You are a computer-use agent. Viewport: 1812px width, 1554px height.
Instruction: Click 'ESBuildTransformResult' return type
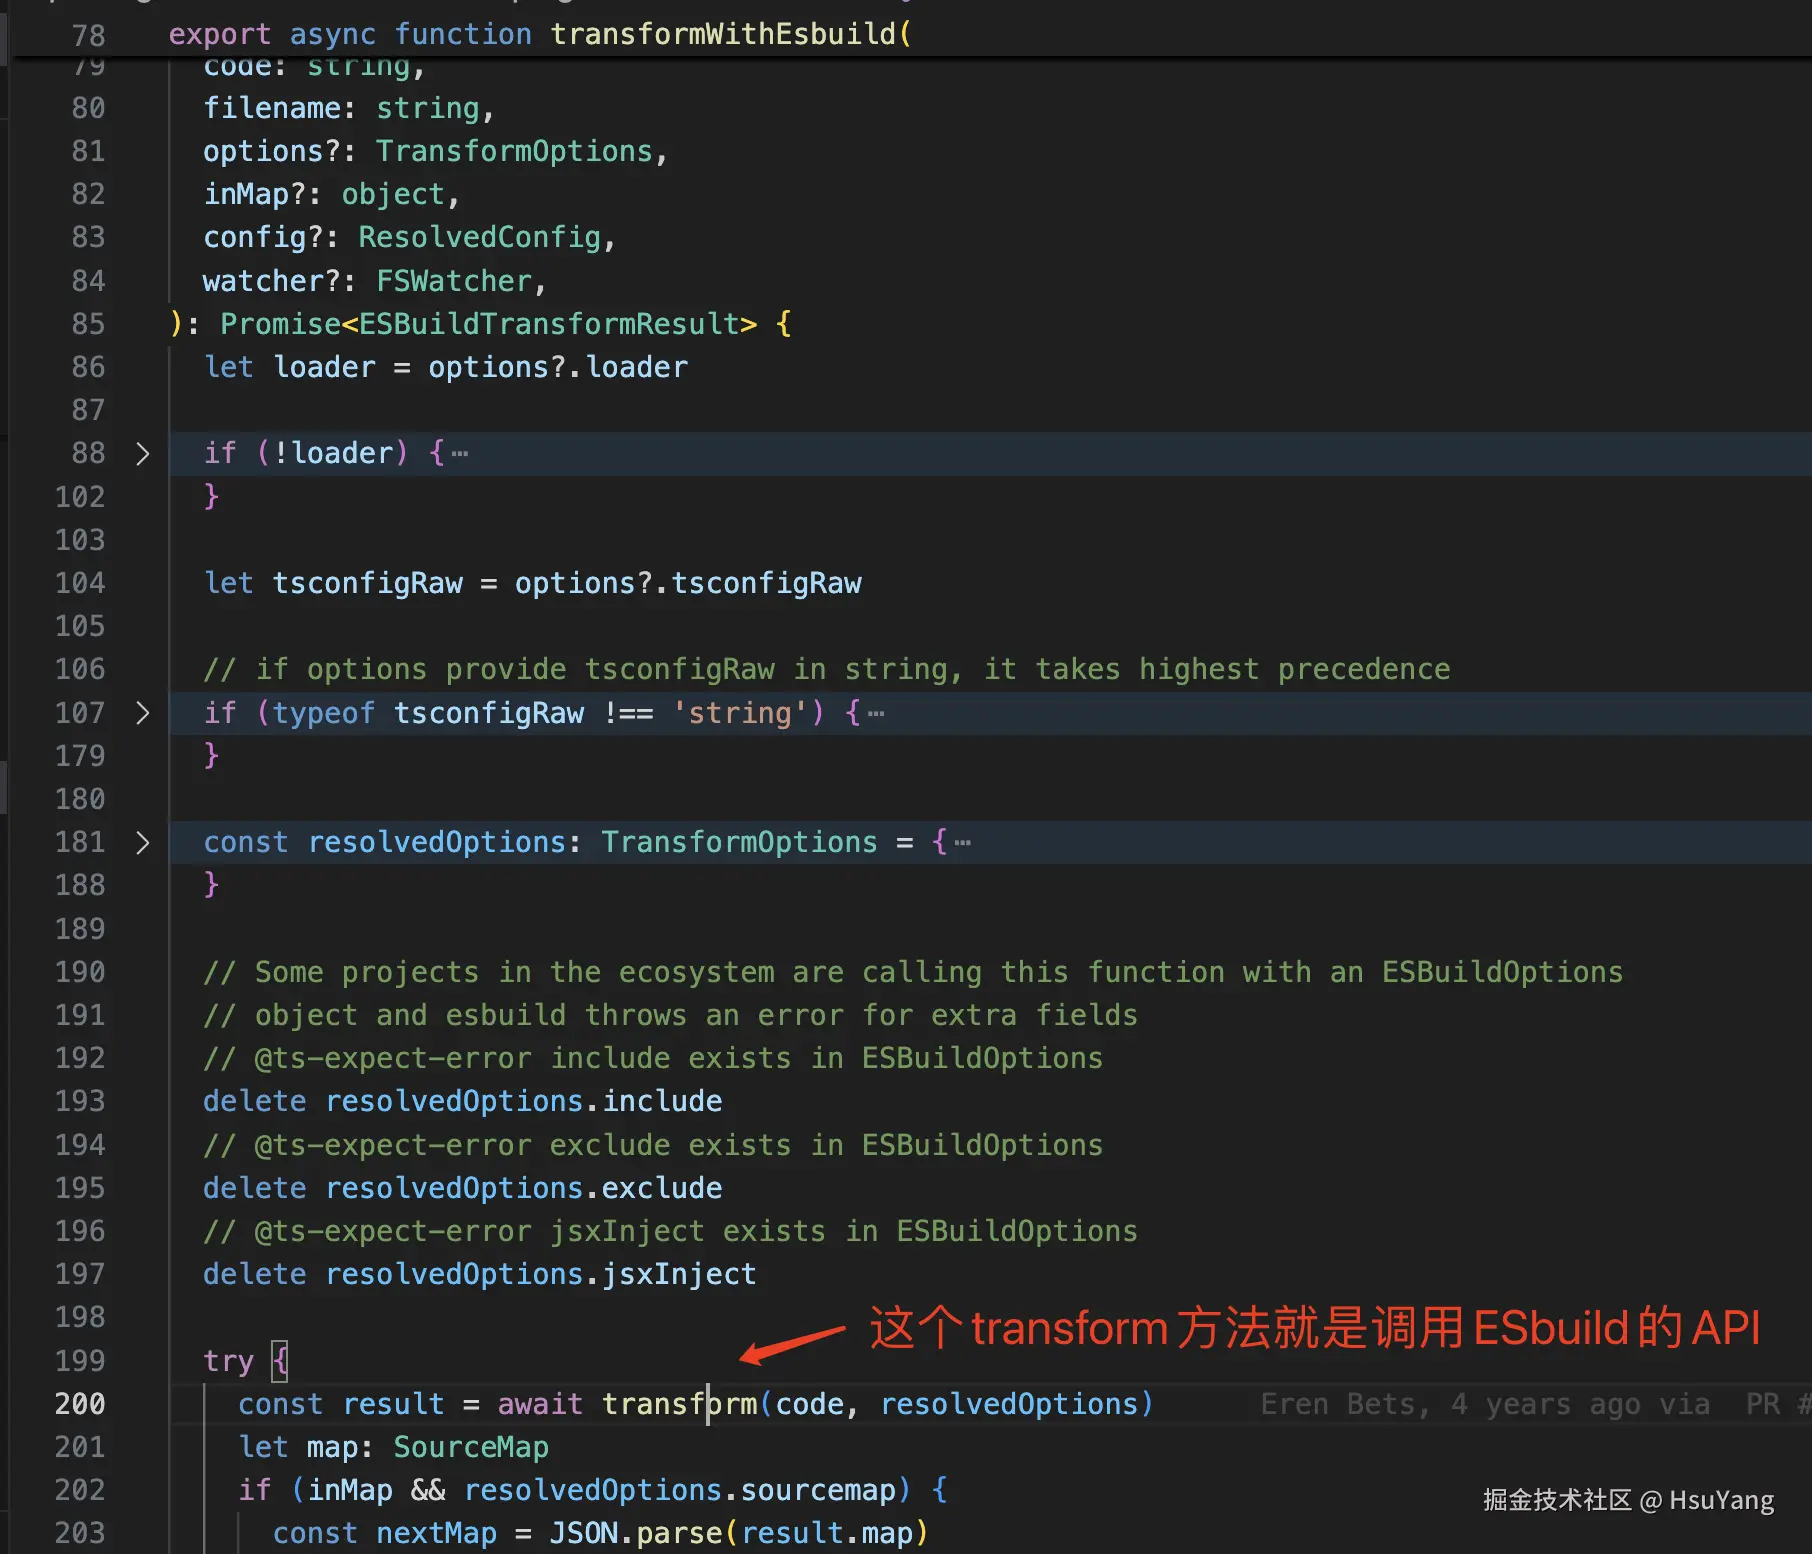[549, 324]
